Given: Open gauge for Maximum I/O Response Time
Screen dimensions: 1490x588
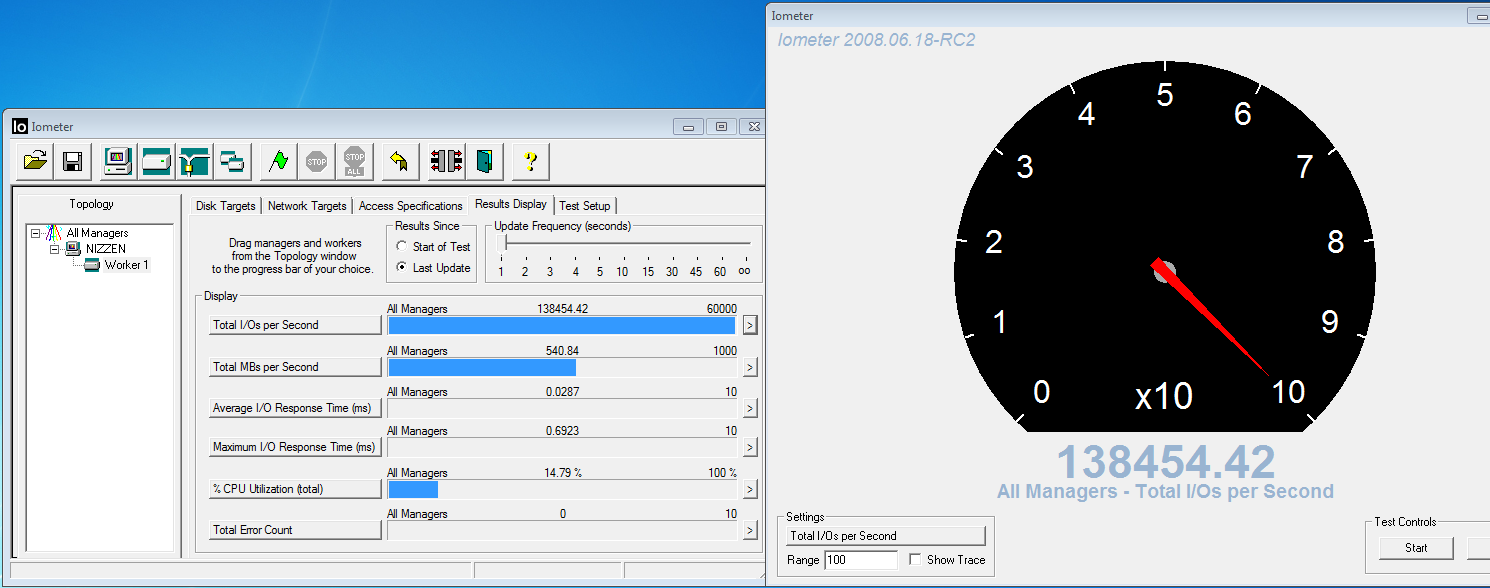Looking at the screenshot, I should point(750,447).
